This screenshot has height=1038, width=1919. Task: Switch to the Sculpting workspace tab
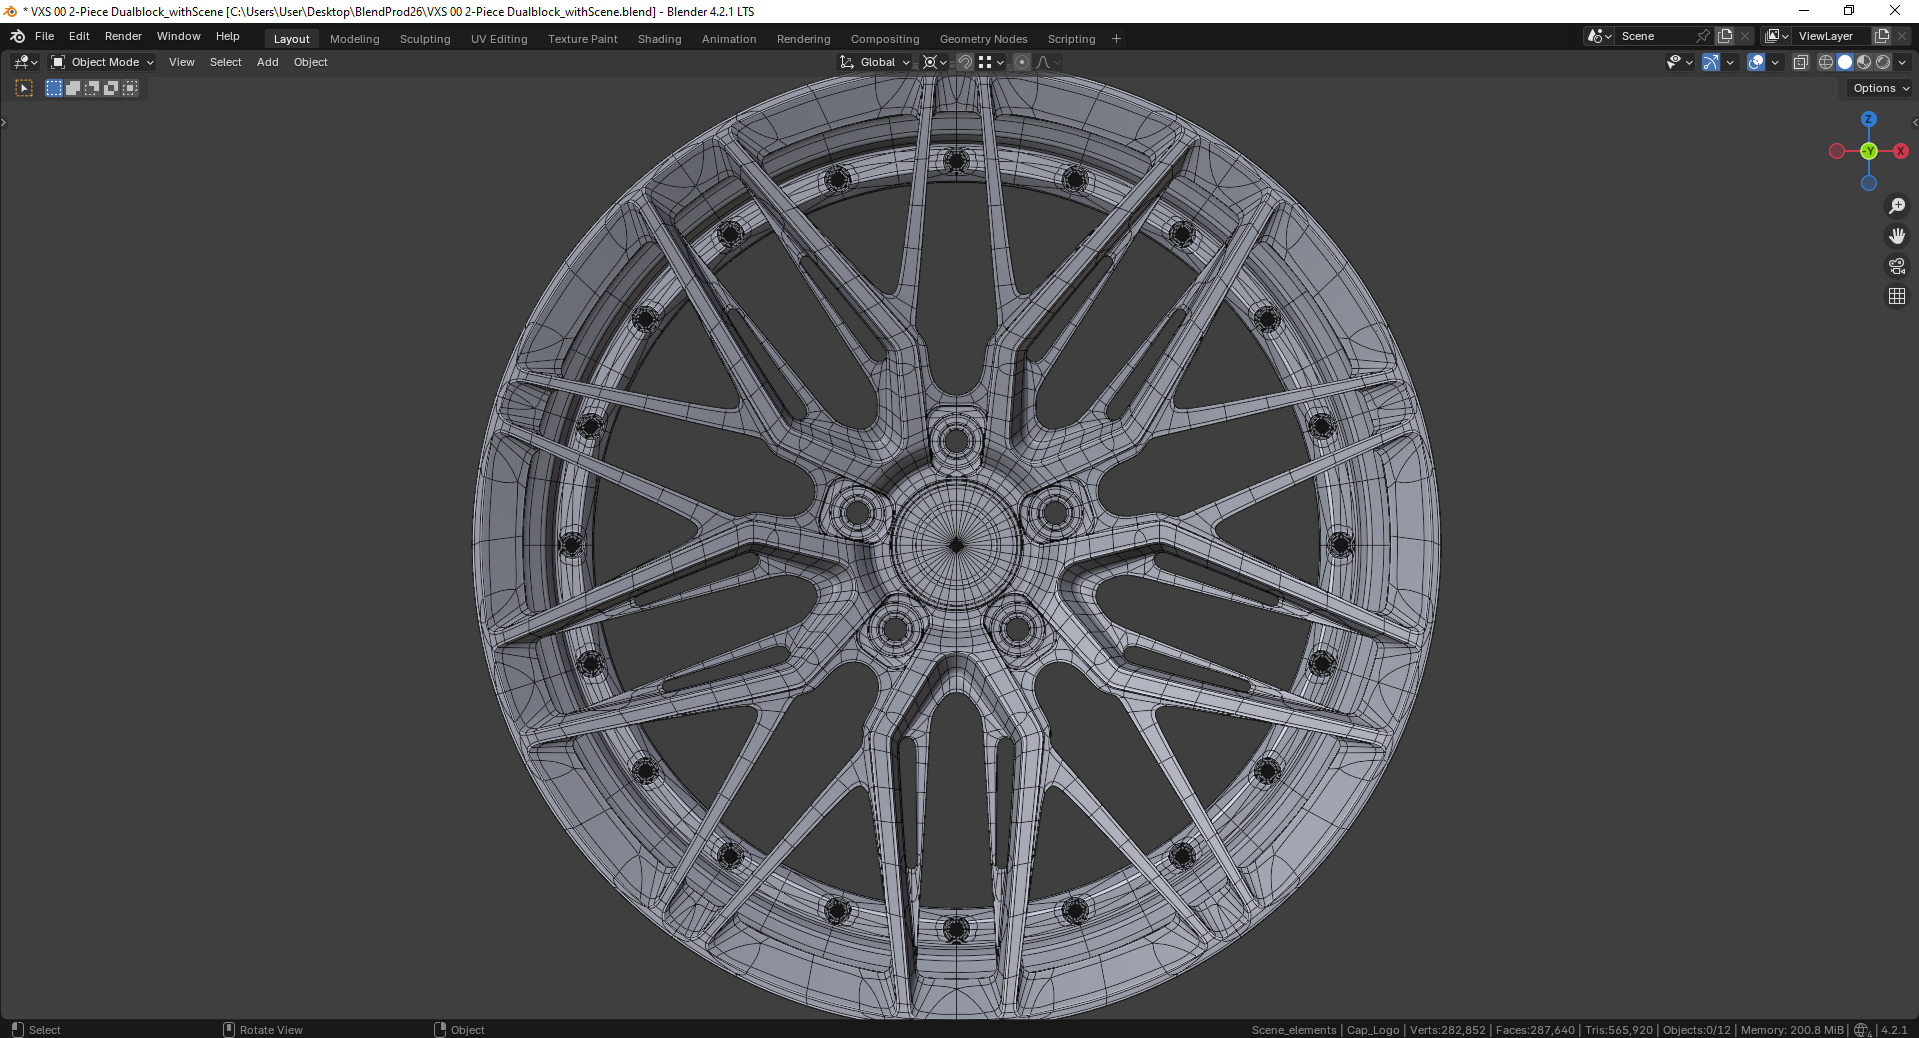pos(425,39)
